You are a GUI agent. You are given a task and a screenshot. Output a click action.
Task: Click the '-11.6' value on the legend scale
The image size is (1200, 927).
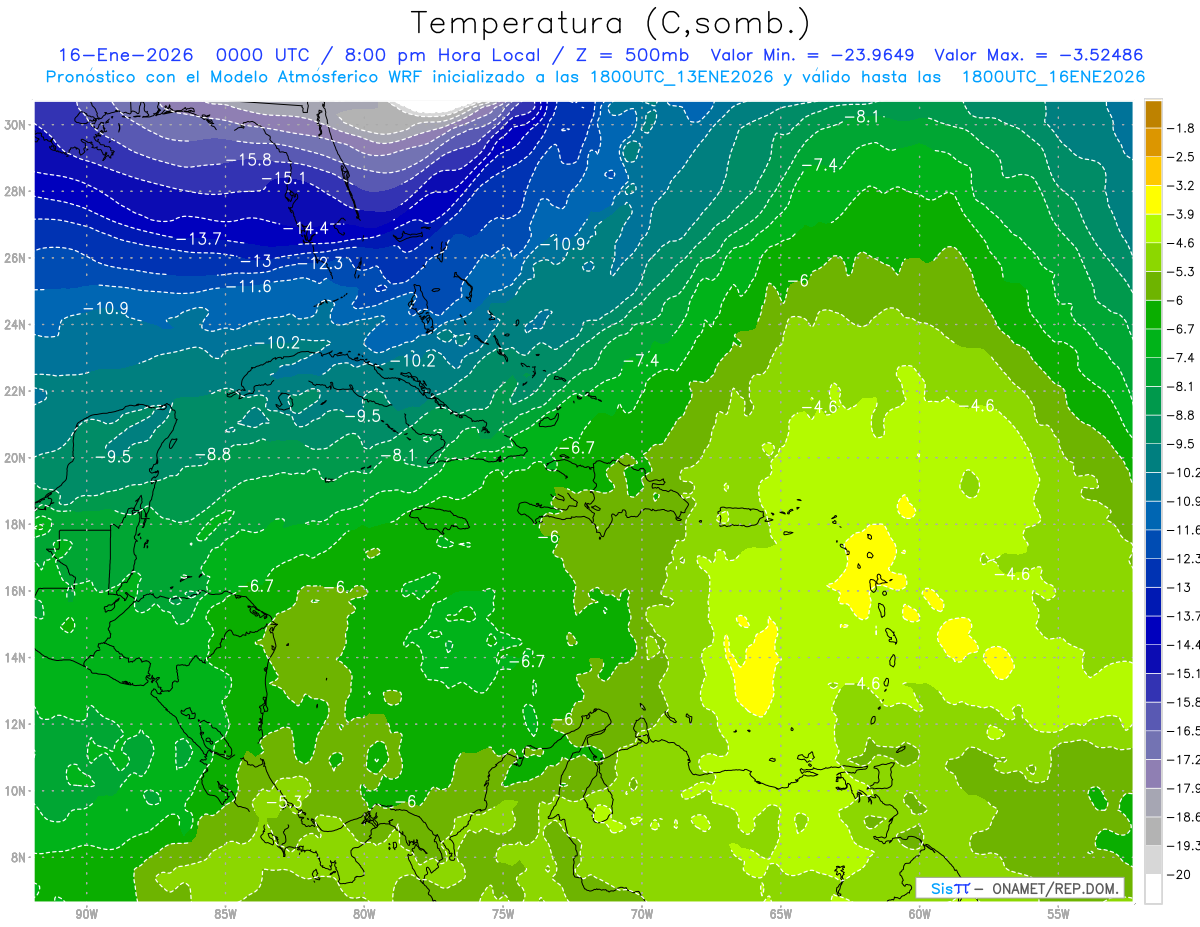[x=1184, y=529]
